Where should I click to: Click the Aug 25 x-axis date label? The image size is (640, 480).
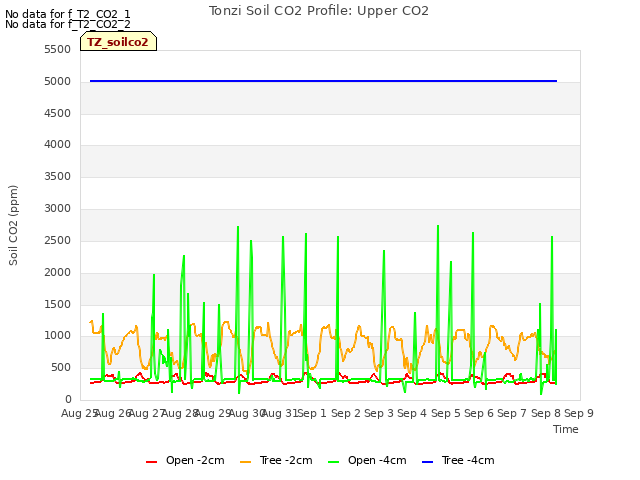point(79,413)
